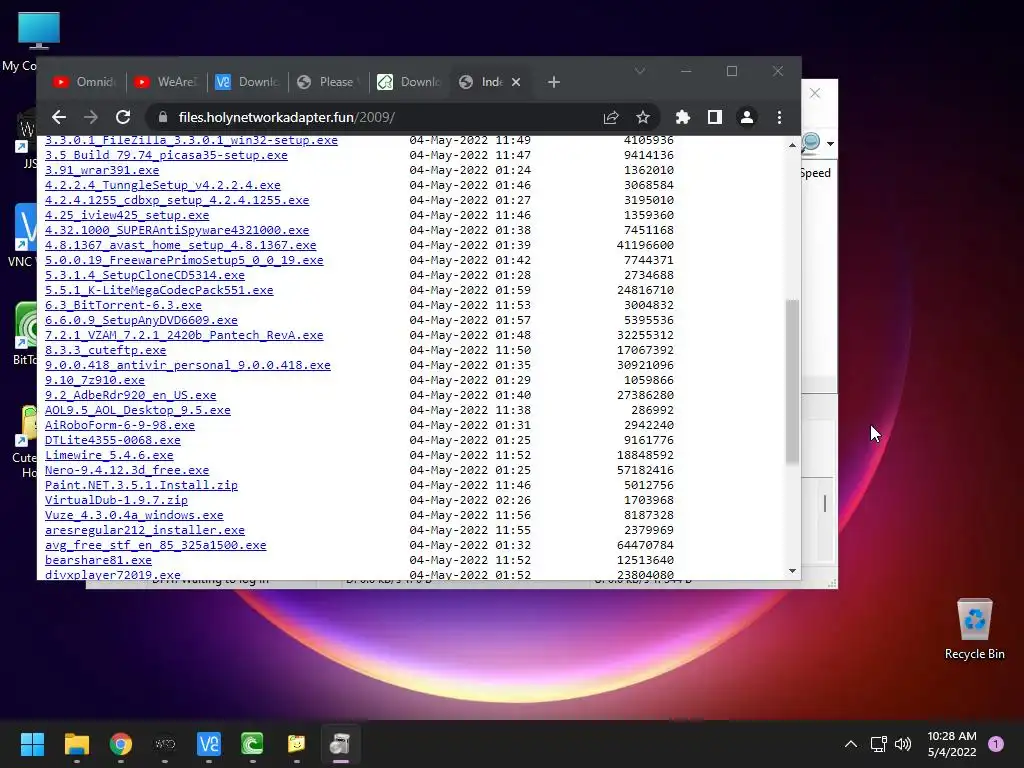Download 3.91_wrar391.exe
Viewport: 1024px width, 768px height.
pos(102,170)
